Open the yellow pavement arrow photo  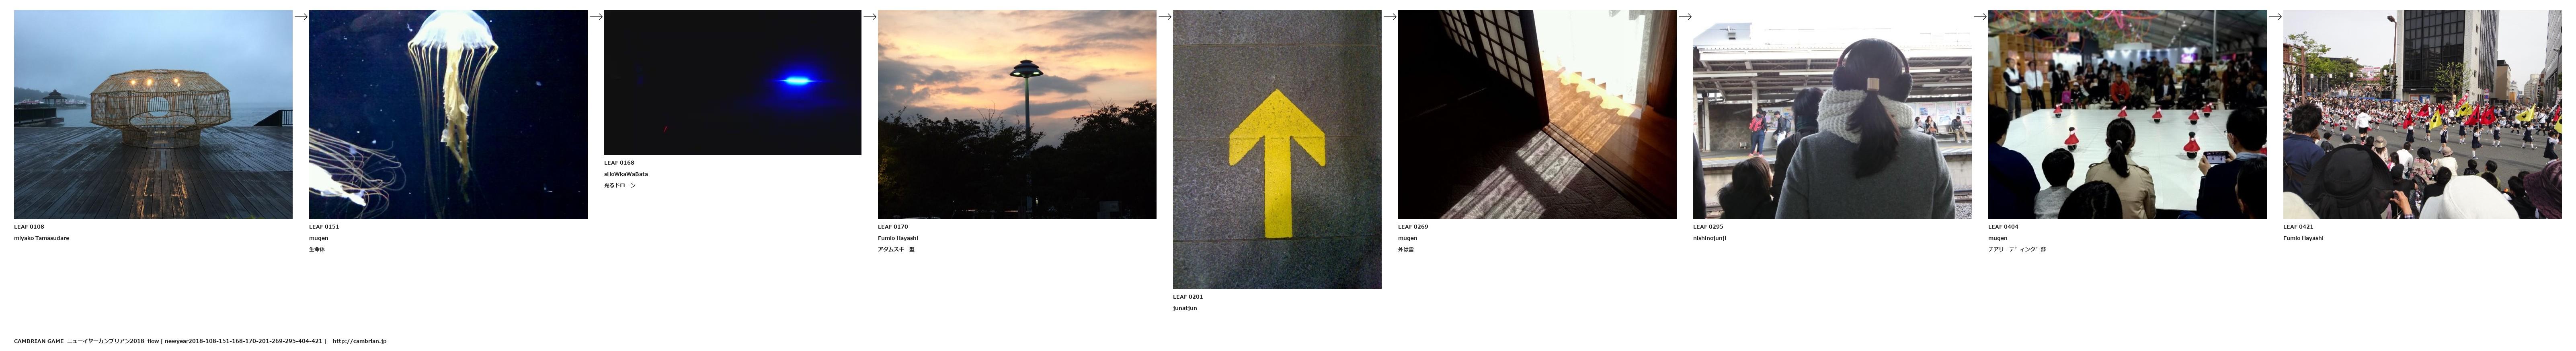1277,149
